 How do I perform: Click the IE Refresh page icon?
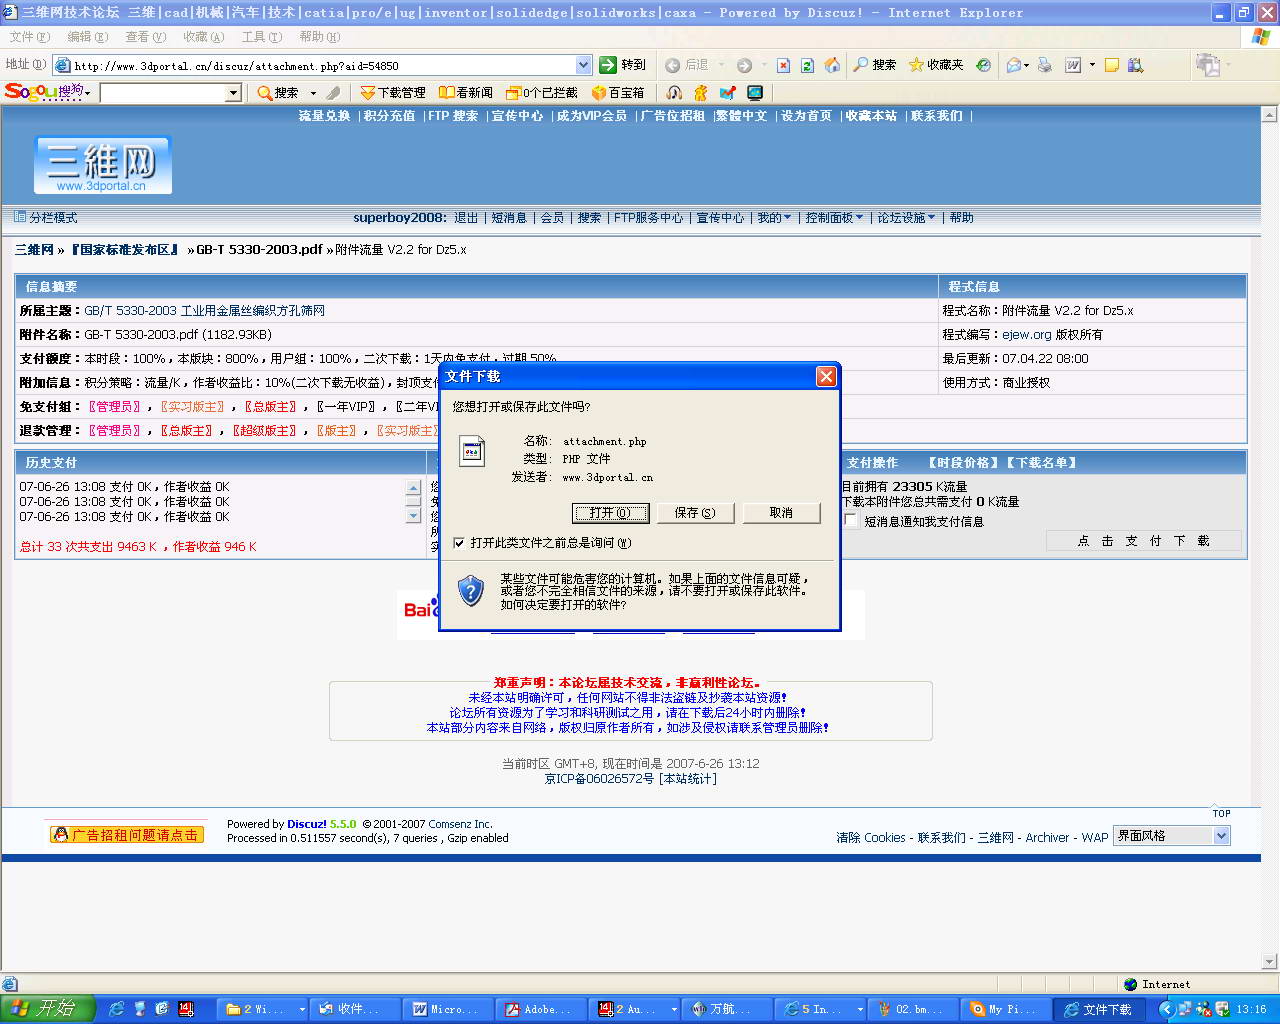(x=807, y=65)
